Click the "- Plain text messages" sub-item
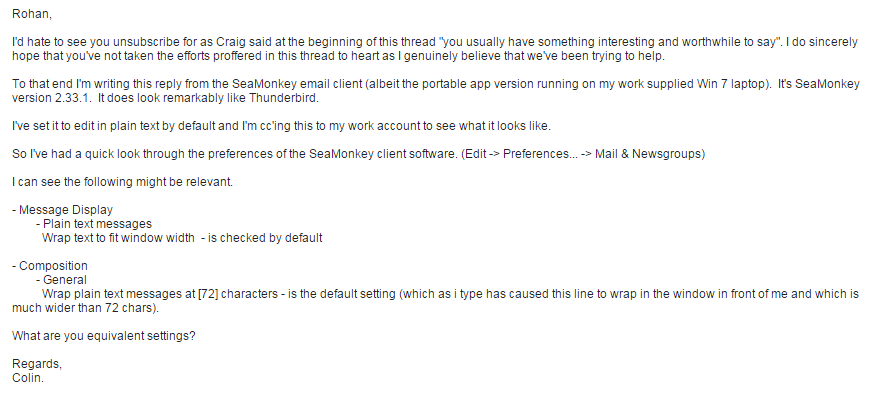Screen dimensions: 895x396 coord(94,224)
